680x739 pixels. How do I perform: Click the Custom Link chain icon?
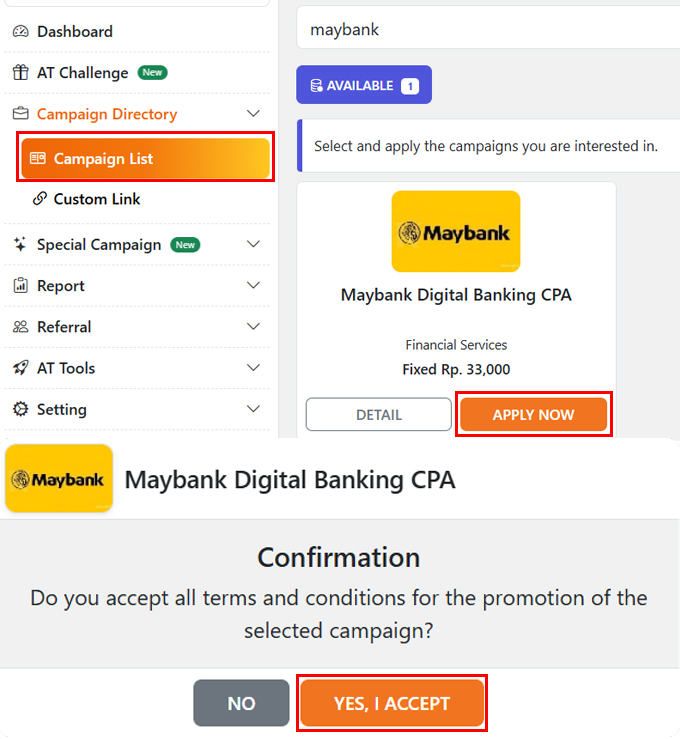tap(40, 199)
